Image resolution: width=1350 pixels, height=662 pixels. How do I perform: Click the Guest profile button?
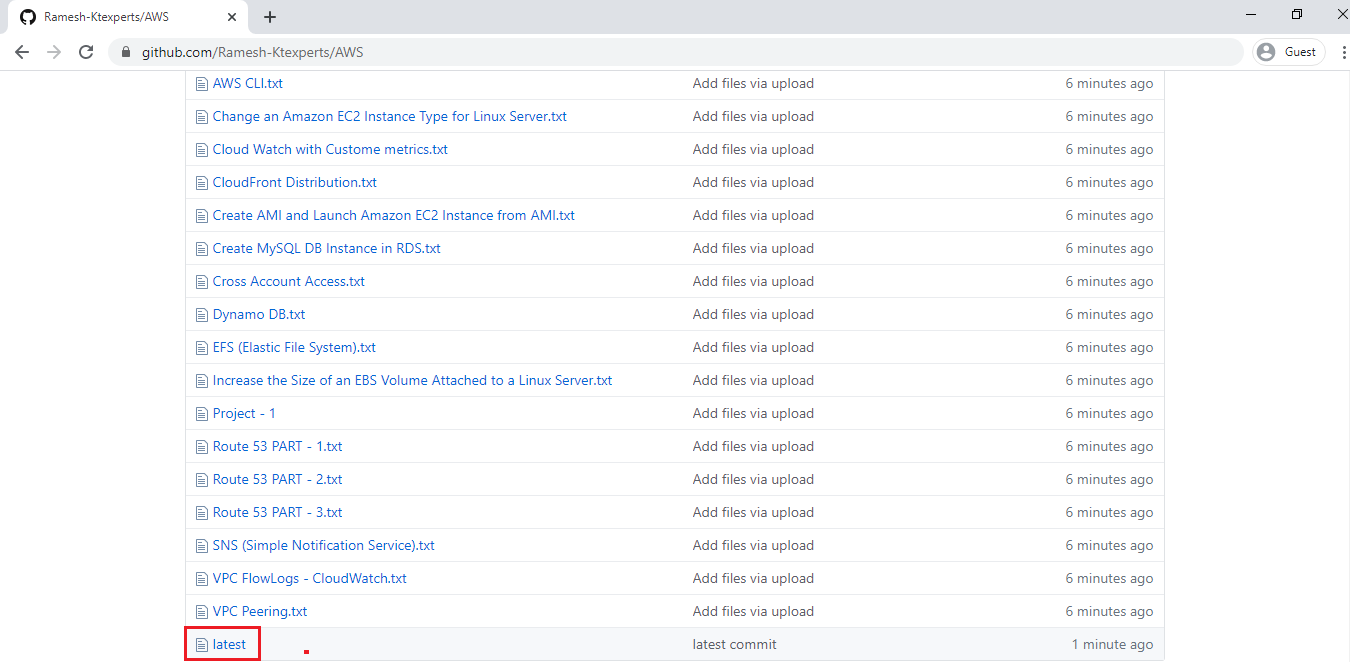pos(1288,52)
